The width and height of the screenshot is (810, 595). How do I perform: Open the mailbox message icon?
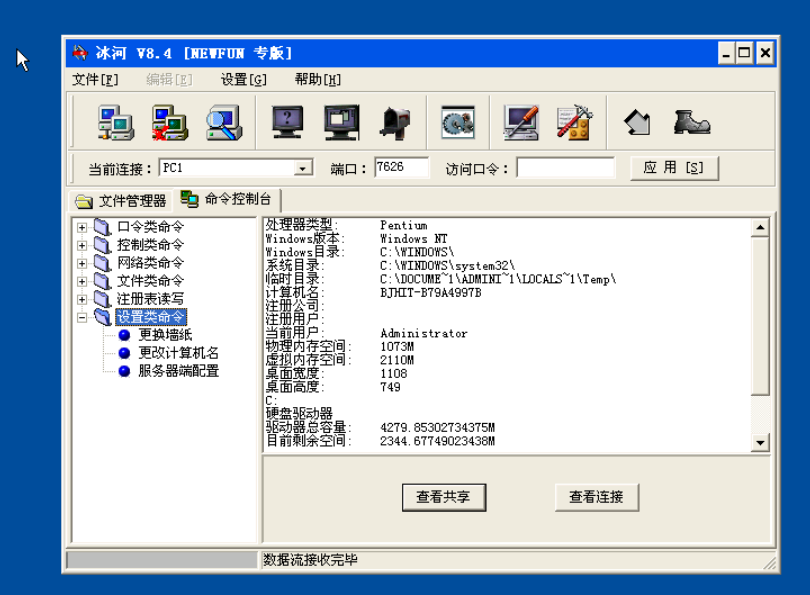pos(395,123)
